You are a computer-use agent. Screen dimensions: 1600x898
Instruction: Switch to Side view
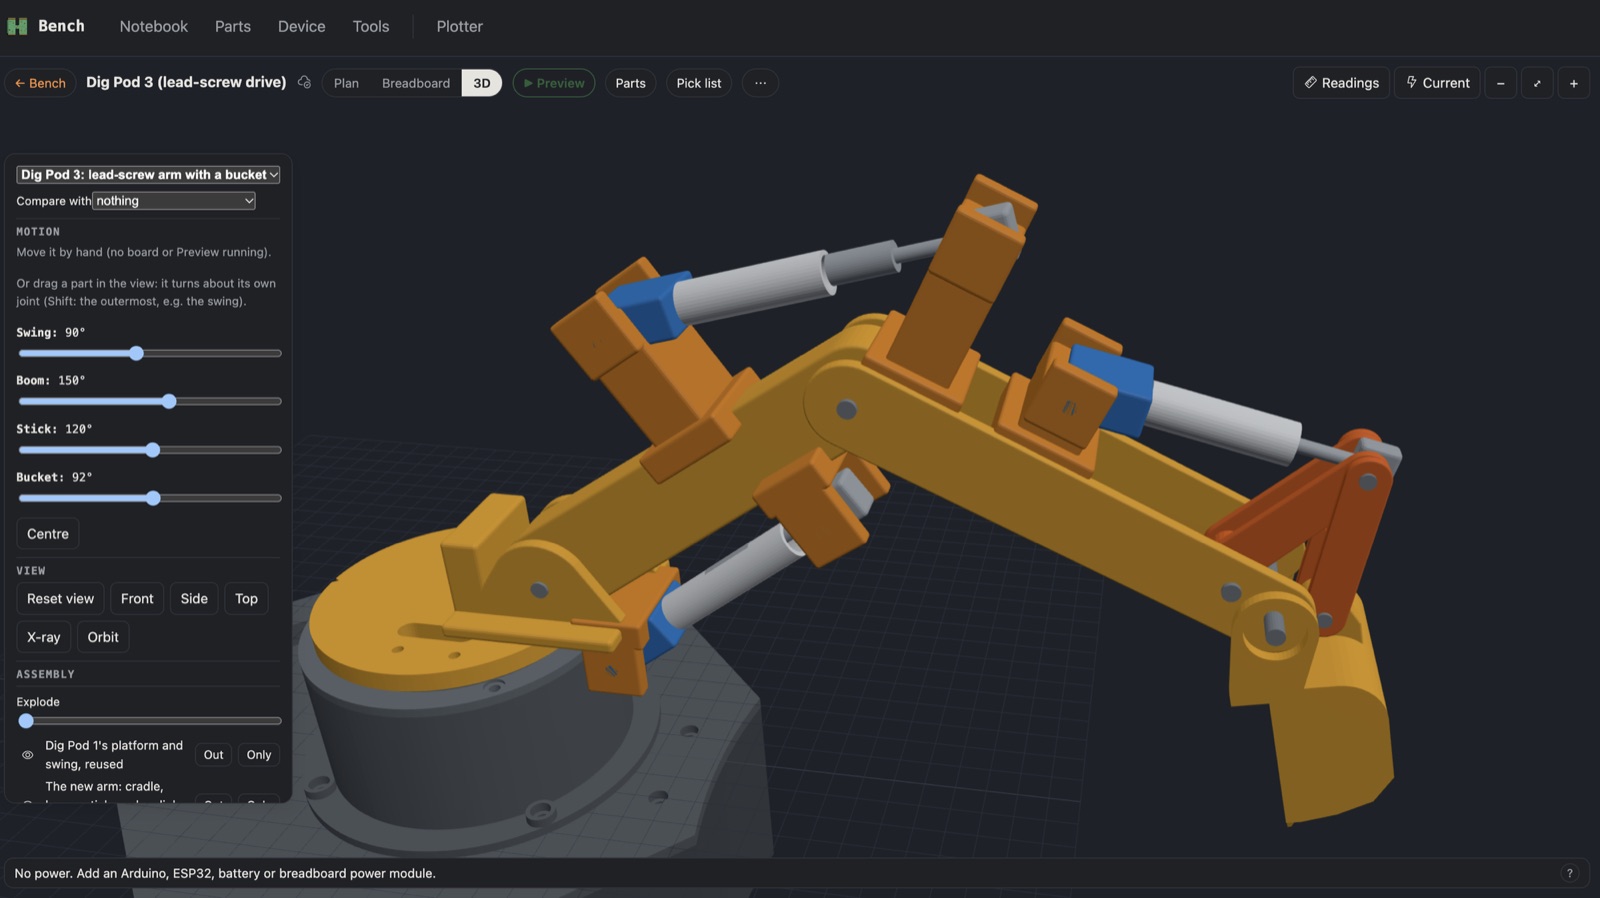[x=194, y=599]
